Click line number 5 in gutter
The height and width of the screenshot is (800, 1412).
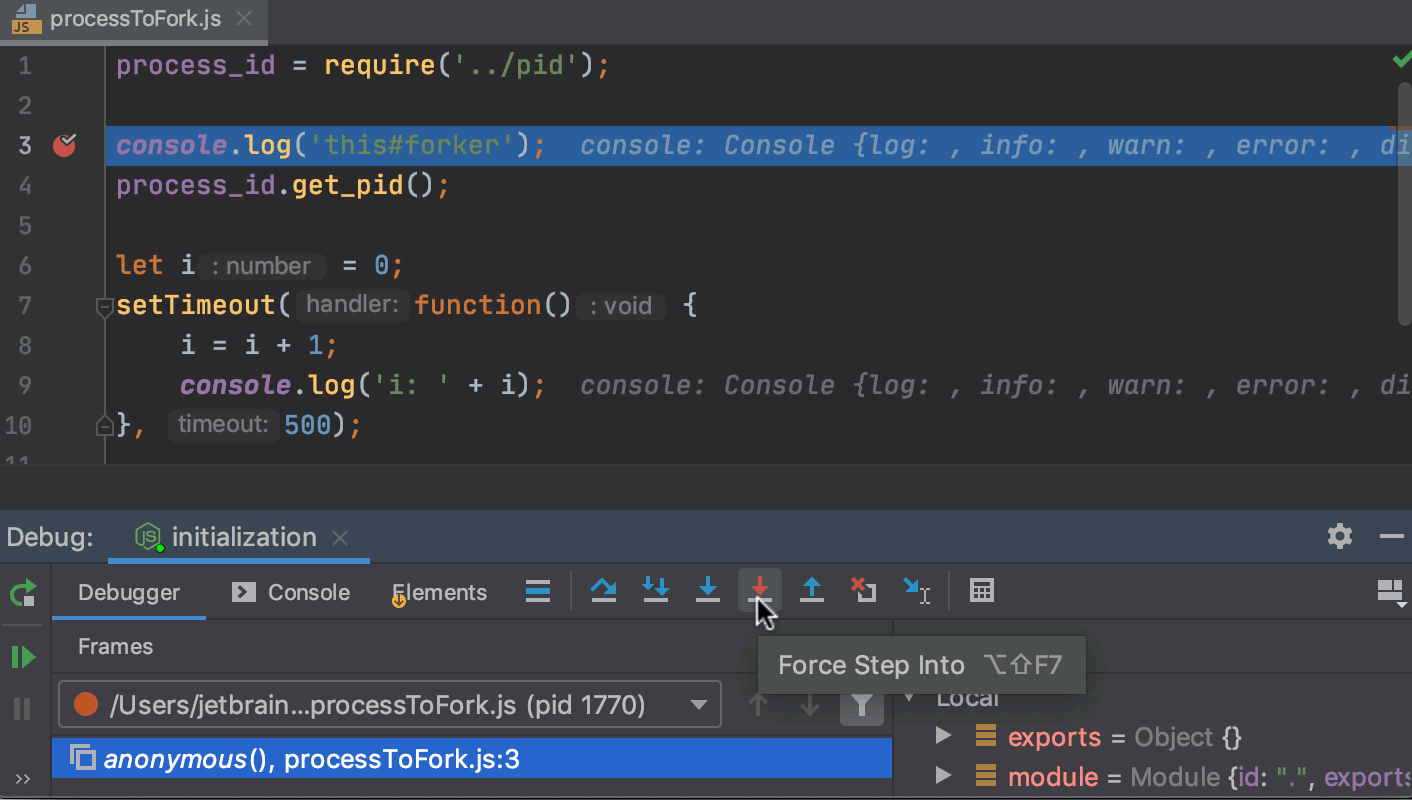(x=24, y=226)
